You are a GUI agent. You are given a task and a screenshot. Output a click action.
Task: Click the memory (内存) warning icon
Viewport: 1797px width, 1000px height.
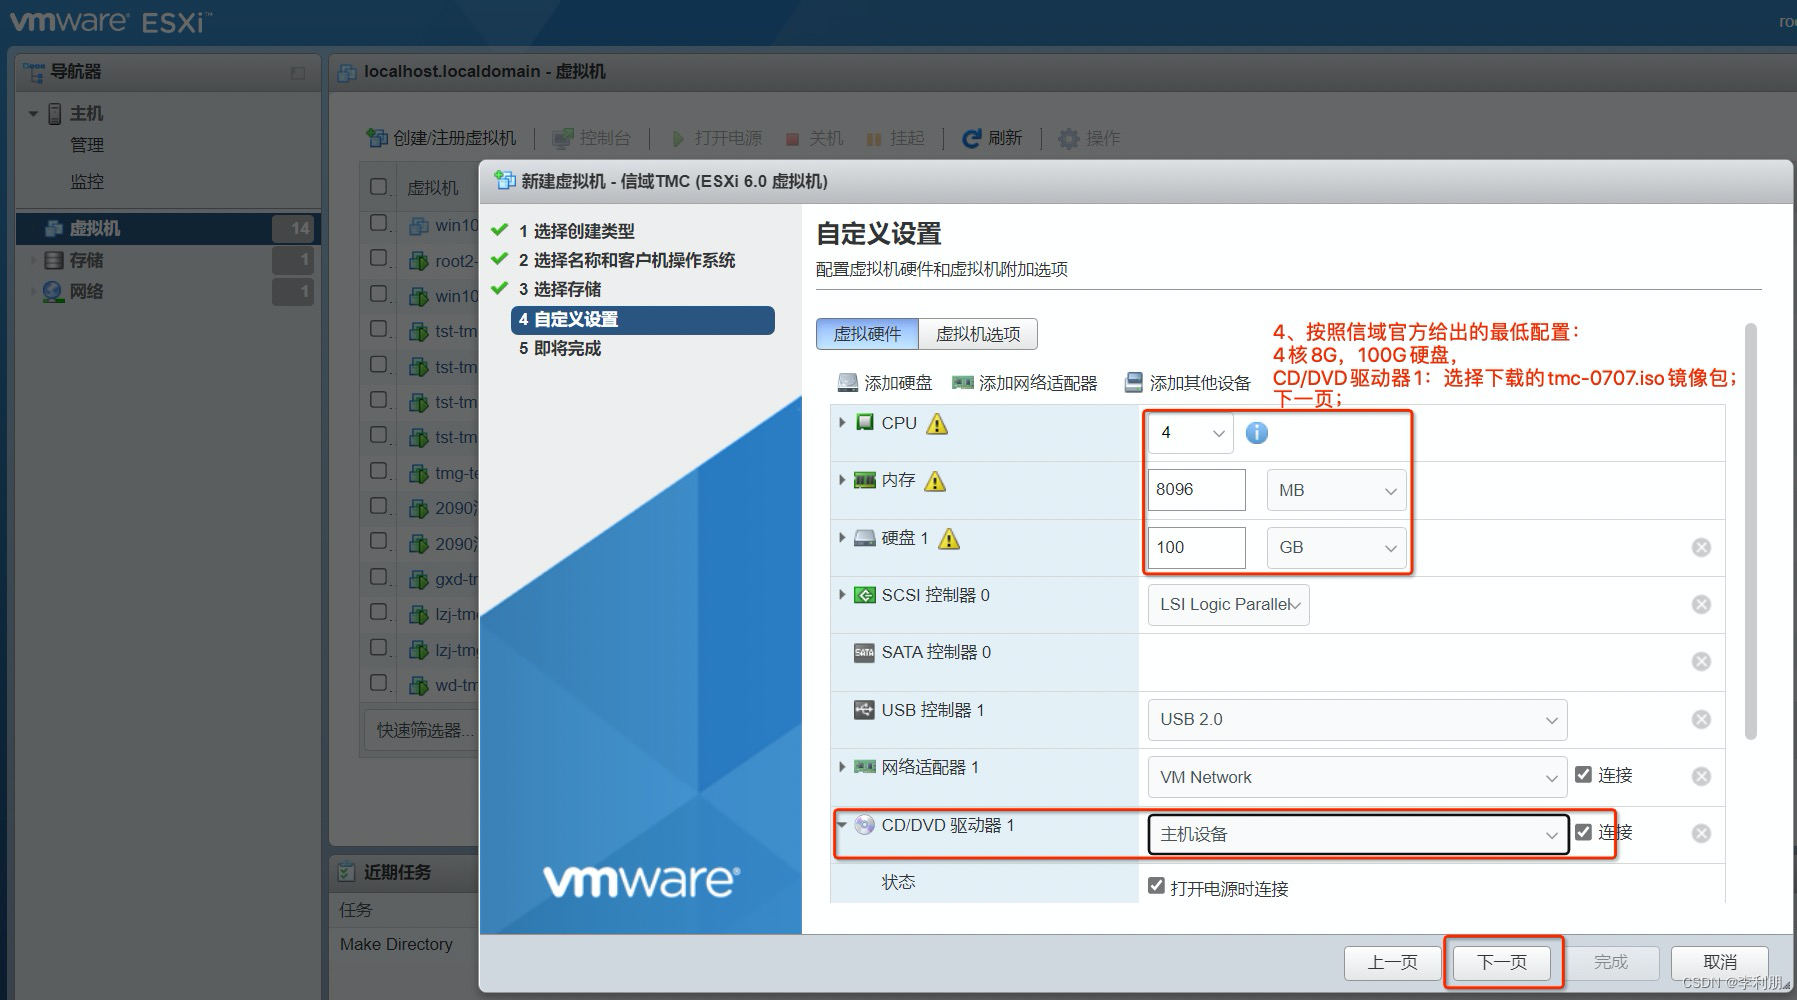[935, 481]
